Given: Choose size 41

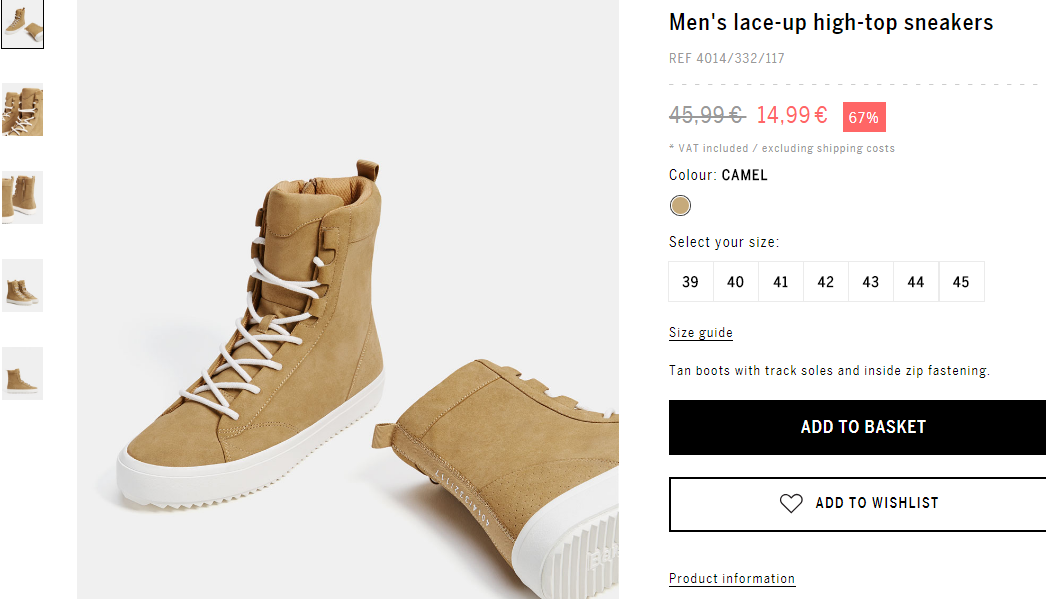Looking at the screenshot, I should [780, 281].
